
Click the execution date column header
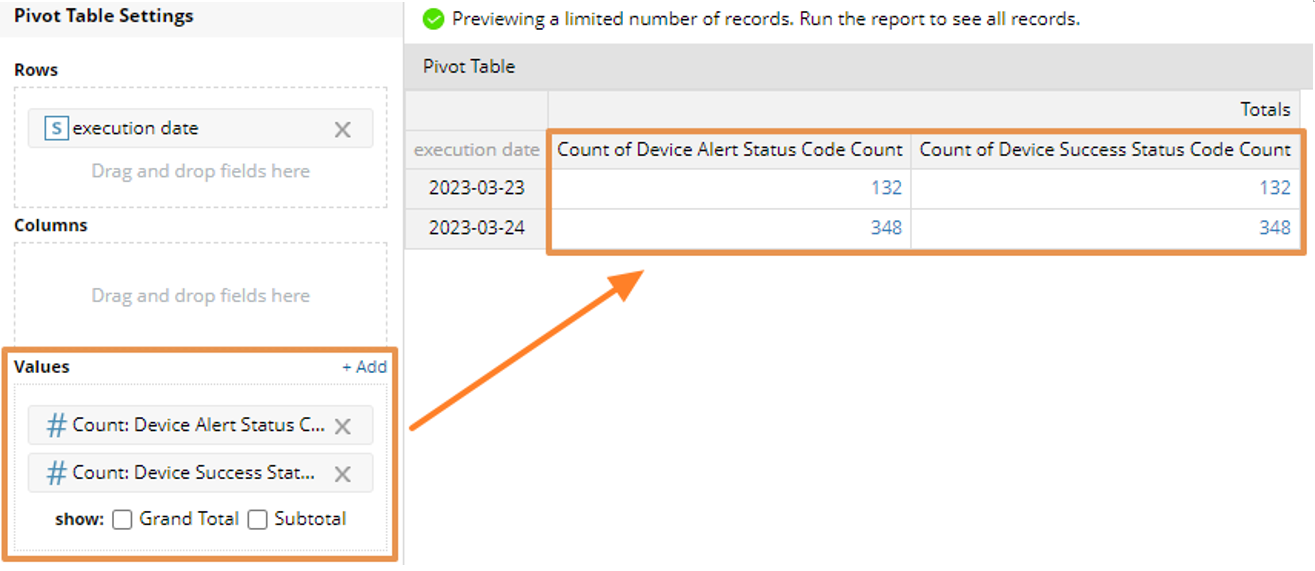pos(477,149)
